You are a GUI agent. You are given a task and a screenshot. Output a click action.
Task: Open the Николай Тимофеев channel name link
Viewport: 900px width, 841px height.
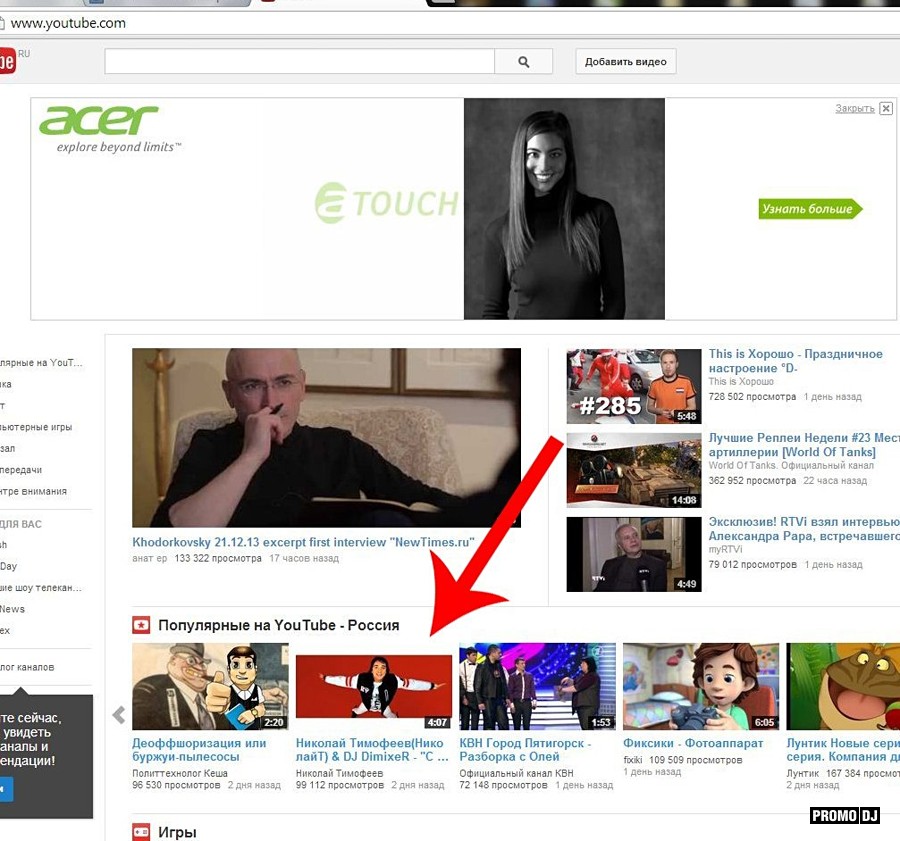pos(339,773)
